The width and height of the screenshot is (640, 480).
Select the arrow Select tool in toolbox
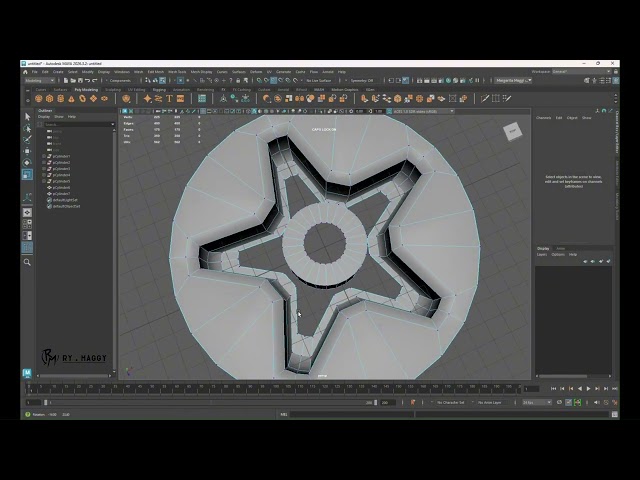[27, 117]
